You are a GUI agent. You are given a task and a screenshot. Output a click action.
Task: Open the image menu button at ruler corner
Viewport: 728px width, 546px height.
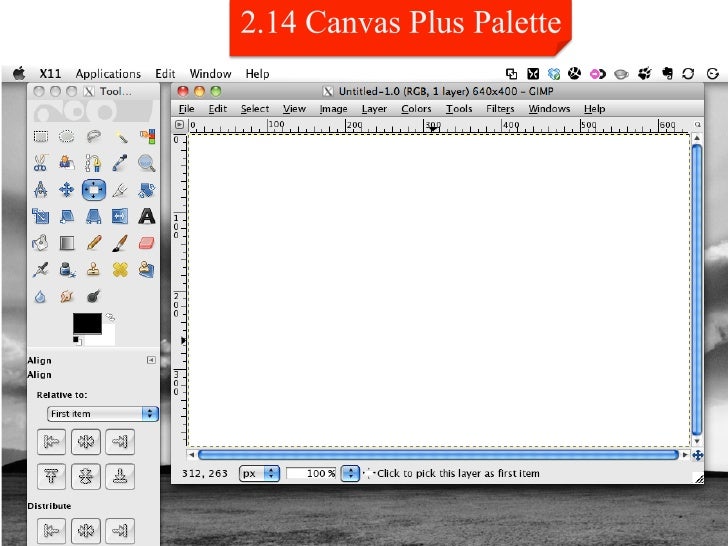pos(179,124)
